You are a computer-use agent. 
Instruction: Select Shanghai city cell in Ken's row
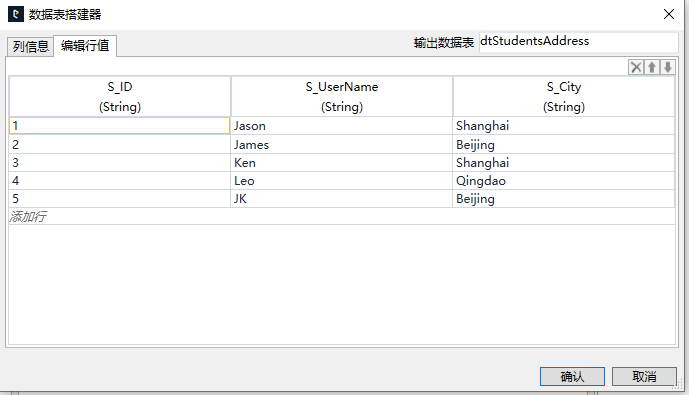coord(564,163)
